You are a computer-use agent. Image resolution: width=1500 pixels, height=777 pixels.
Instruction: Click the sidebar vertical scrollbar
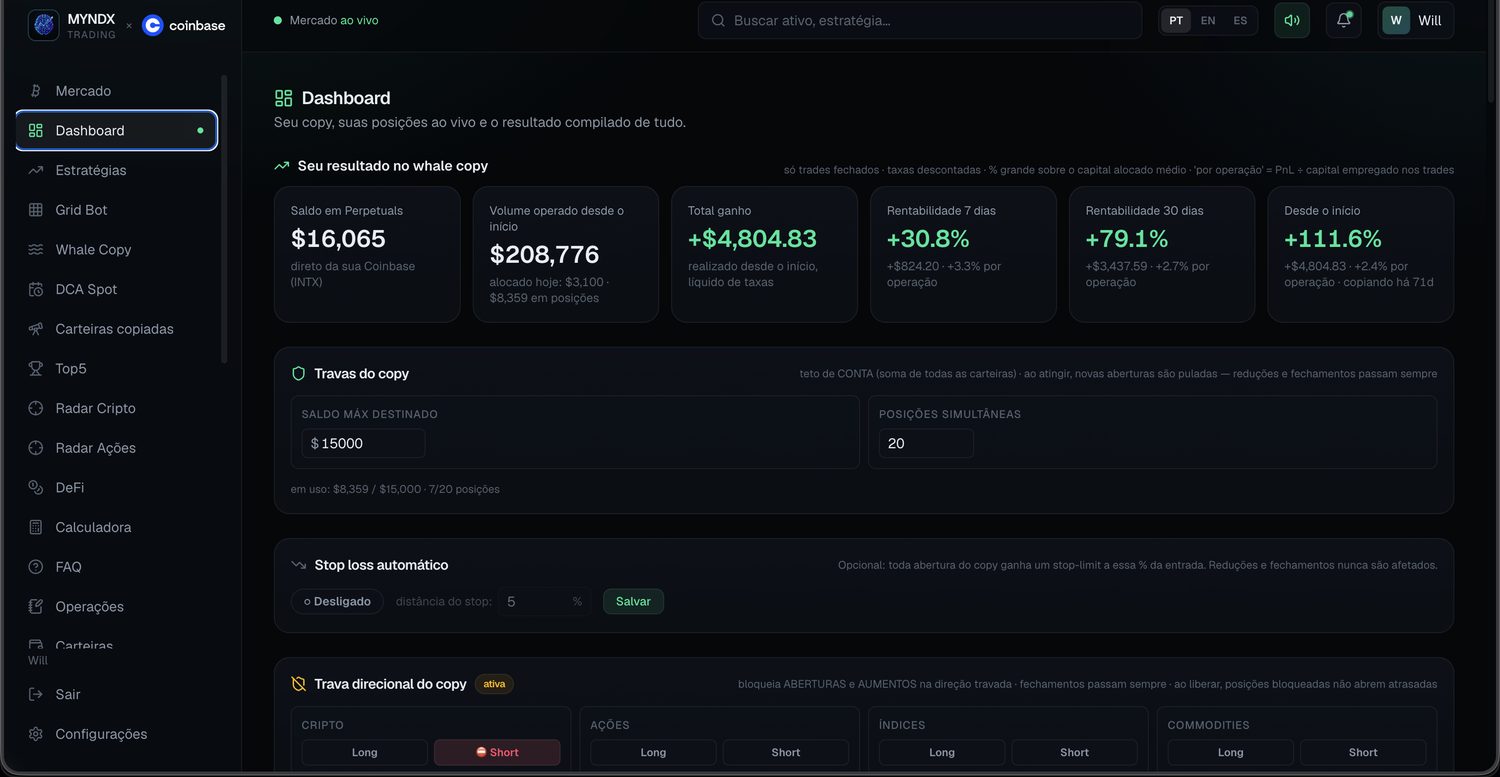coord(224,220)
